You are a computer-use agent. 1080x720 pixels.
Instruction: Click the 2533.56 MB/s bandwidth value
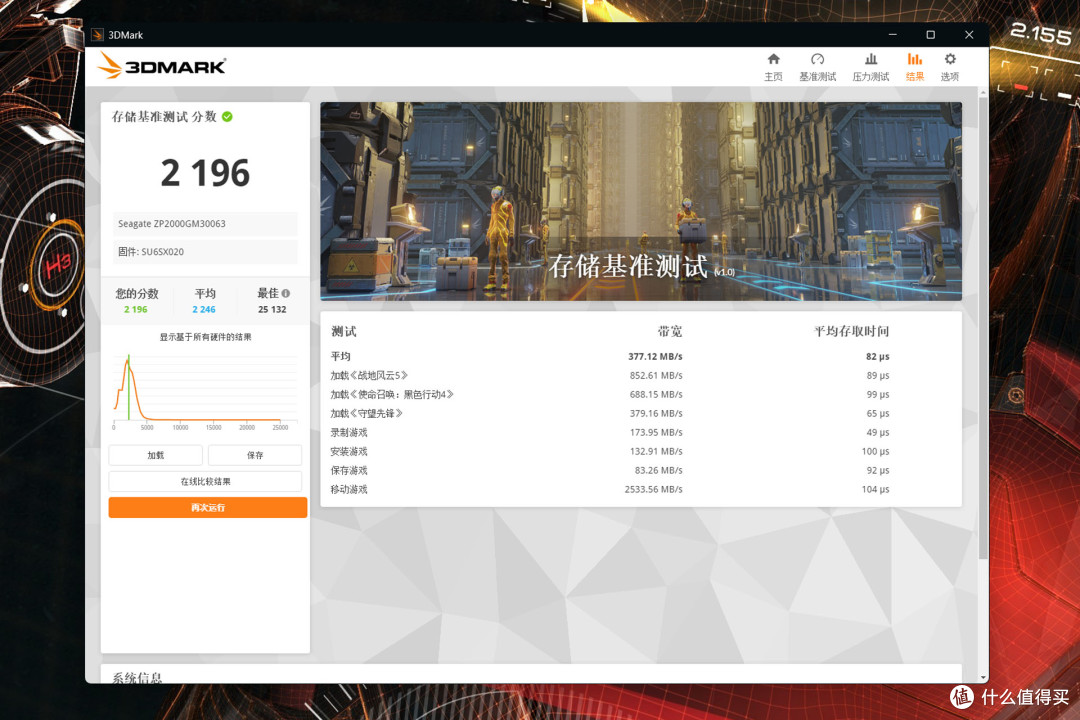tap(653, 489)
